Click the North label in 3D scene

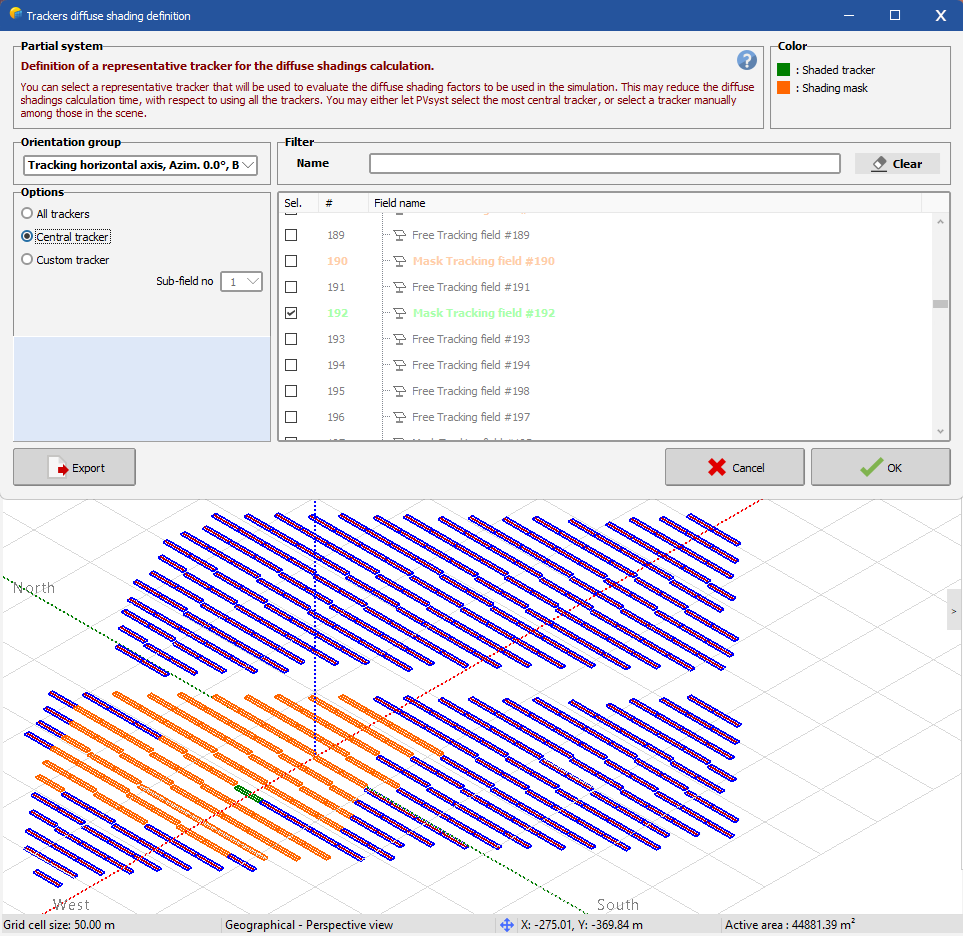coord(34,588)
